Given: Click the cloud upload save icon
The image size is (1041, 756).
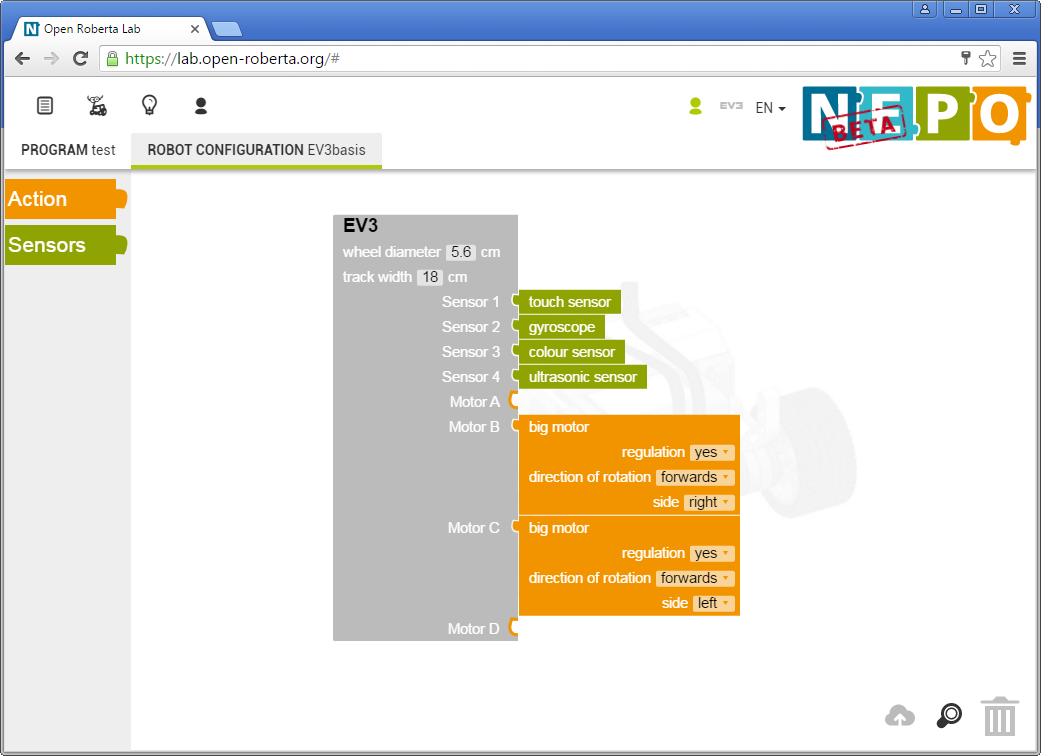Looking at the screenshot, I should point(900,716).
